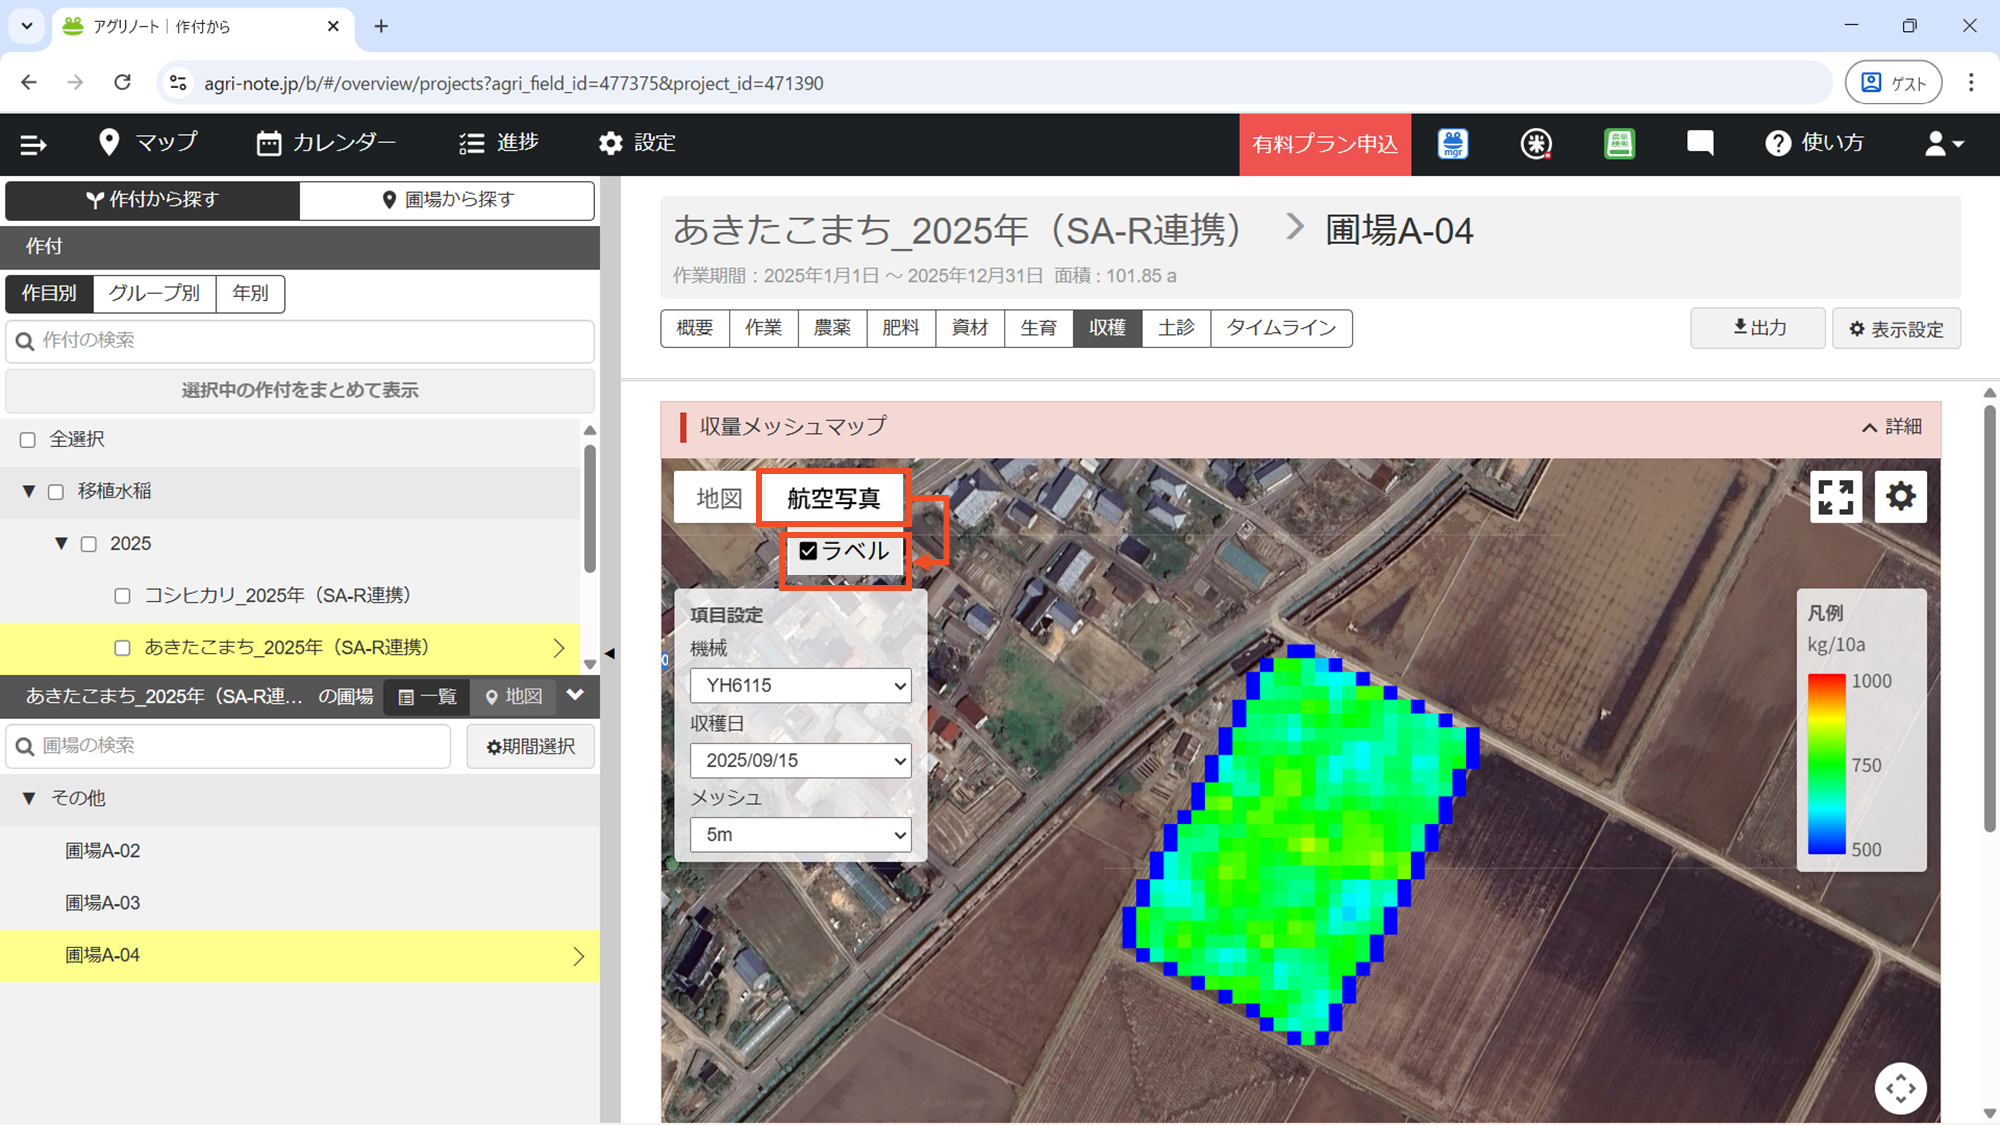
Task: Switch map to 地図 view
Action: coord(718,498)
